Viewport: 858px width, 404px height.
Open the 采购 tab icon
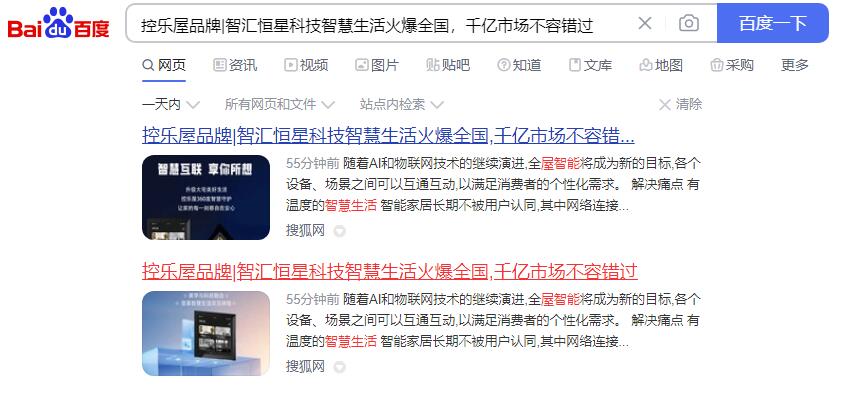[717, 65]
